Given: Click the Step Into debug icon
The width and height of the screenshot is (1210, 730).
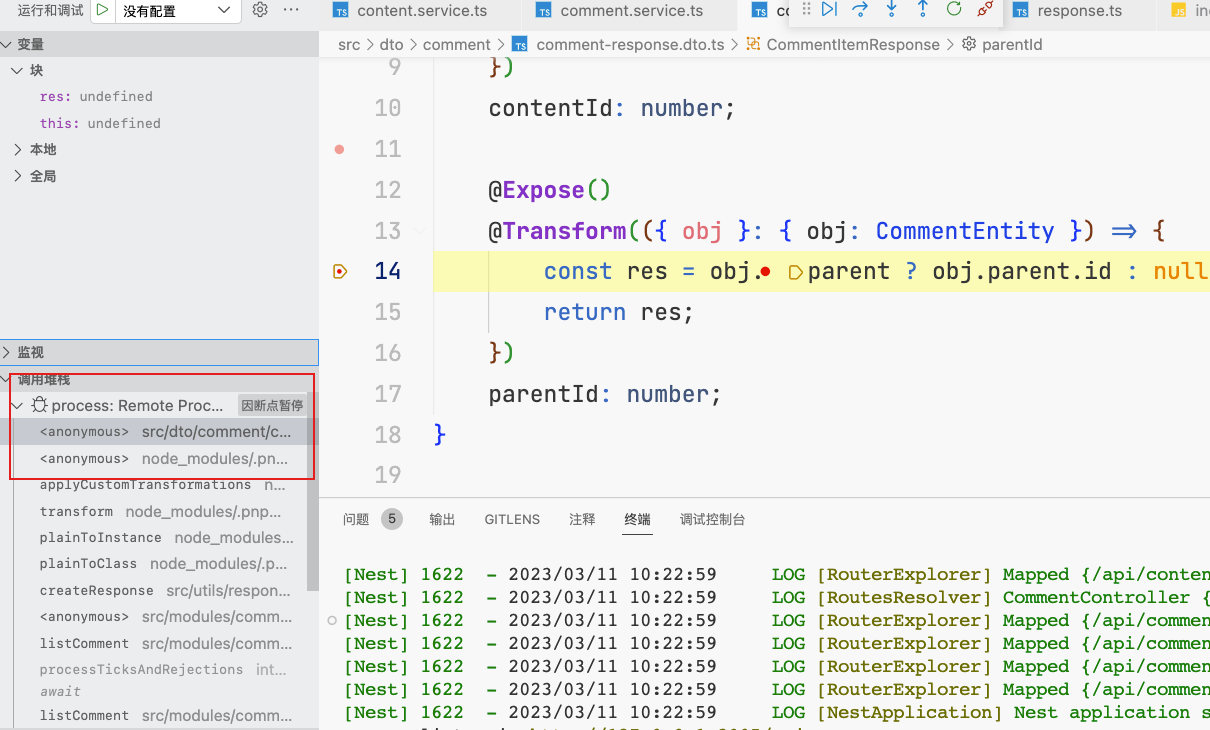Looking at the screenshot, I should (x=891, y=10).
